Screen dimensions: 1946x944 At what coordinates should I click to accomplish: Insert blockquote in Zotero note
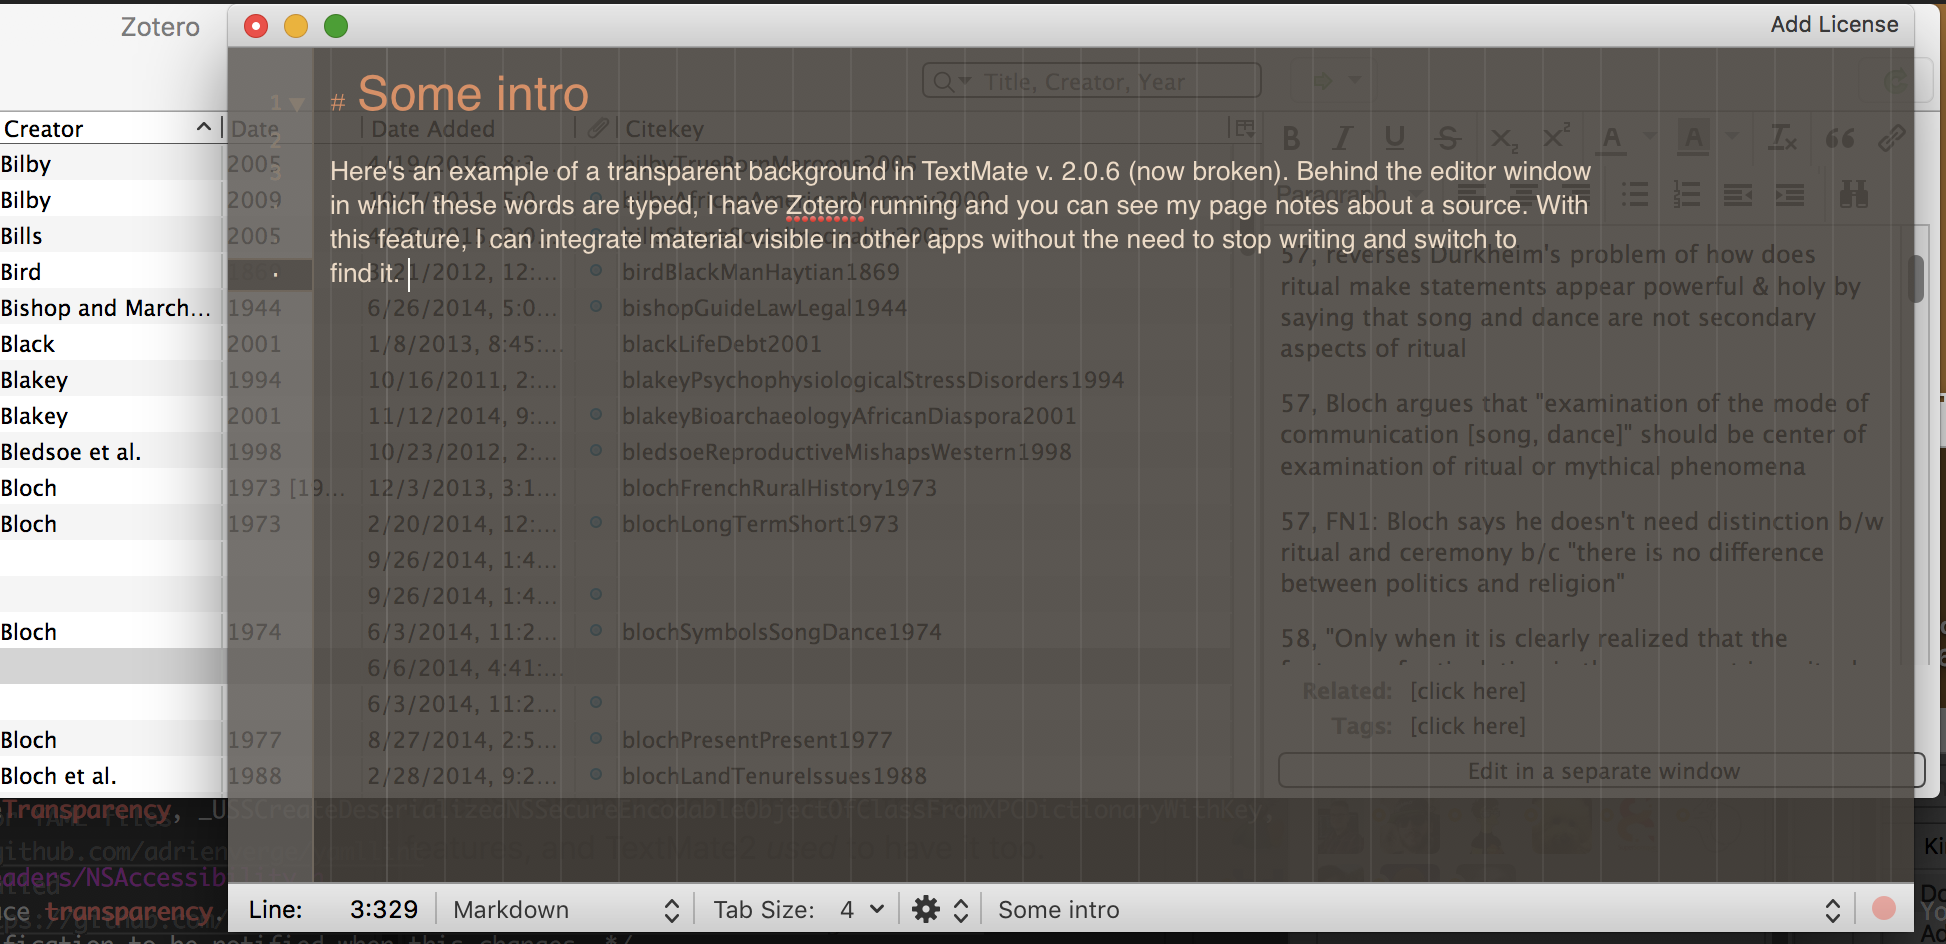(x=1840, y=138)
